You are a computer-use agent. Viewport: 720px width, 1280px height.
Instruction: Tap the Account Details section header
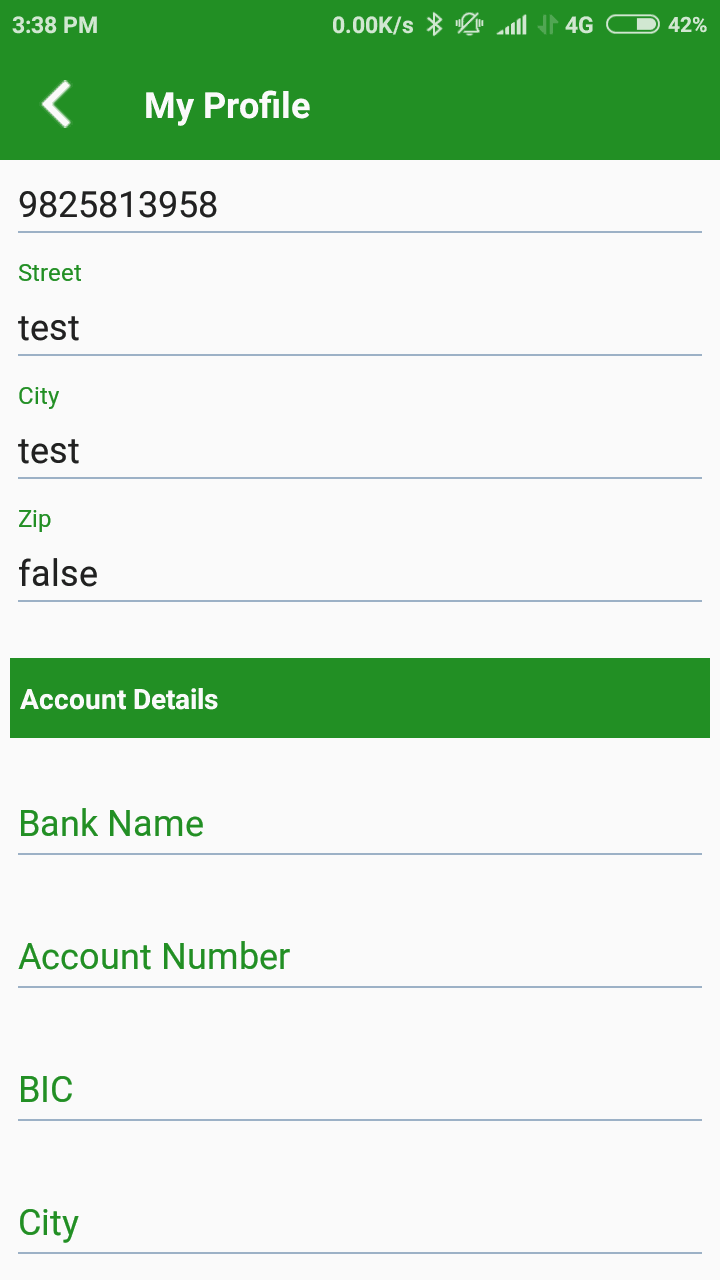(x=360, y=698)
